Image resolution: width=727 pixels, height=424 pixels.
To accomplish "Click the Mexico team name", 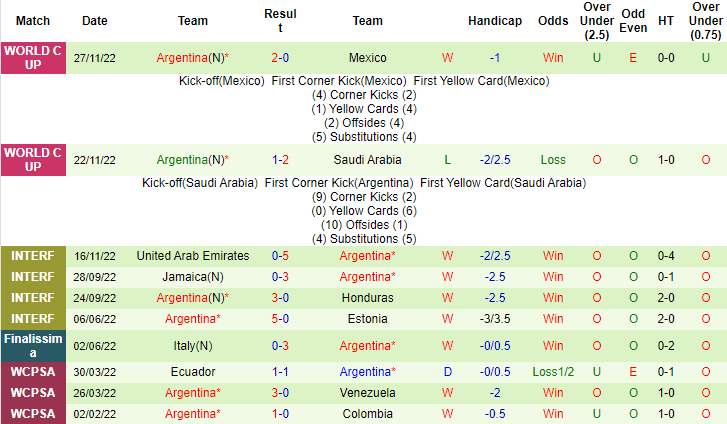I will (x=367, y=58).
